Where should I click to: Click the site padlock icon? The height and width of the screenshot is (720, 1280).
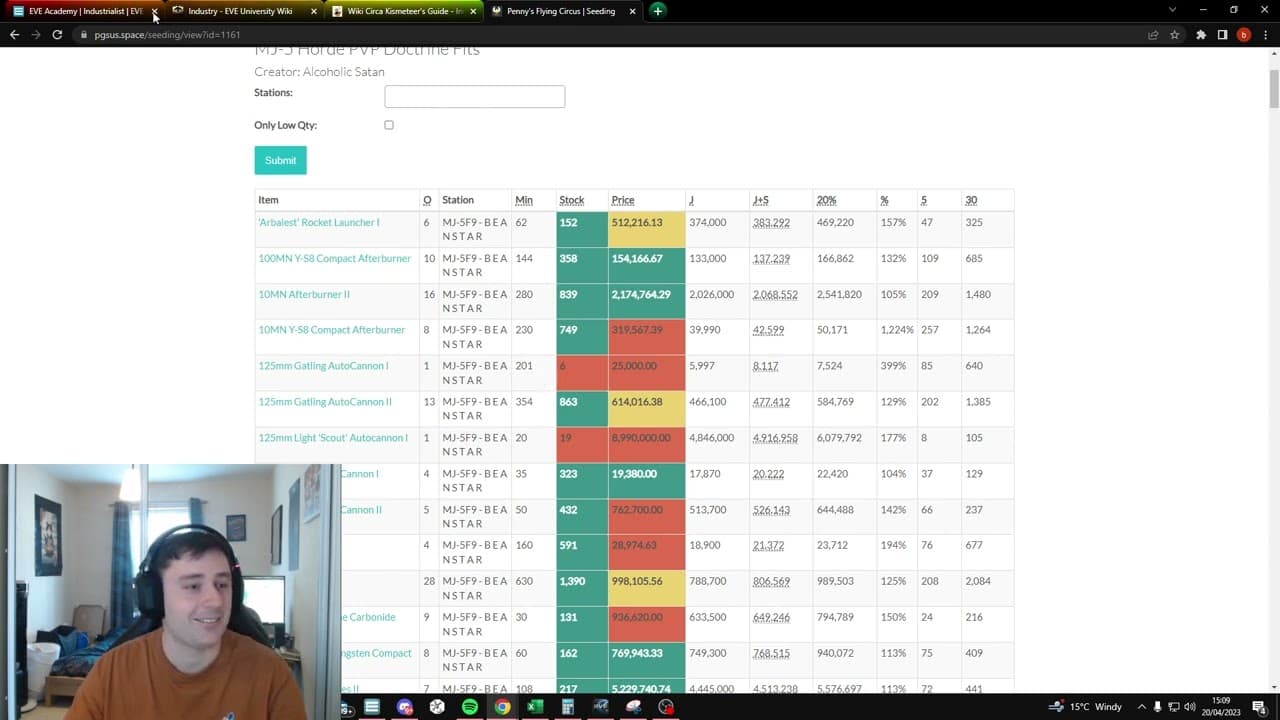[84, 35]
